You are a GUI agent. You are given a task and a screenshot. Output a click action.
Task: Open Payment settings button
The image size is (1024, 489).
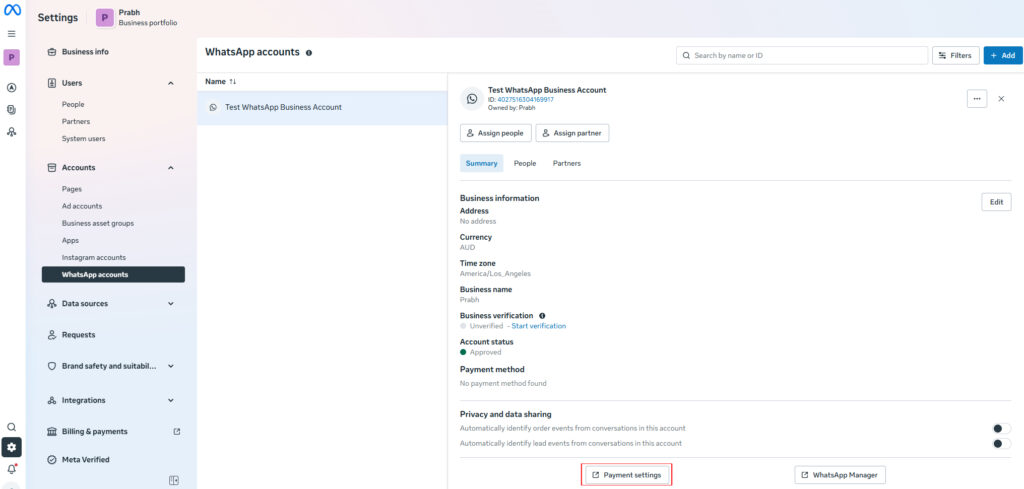tap(626, 475)
